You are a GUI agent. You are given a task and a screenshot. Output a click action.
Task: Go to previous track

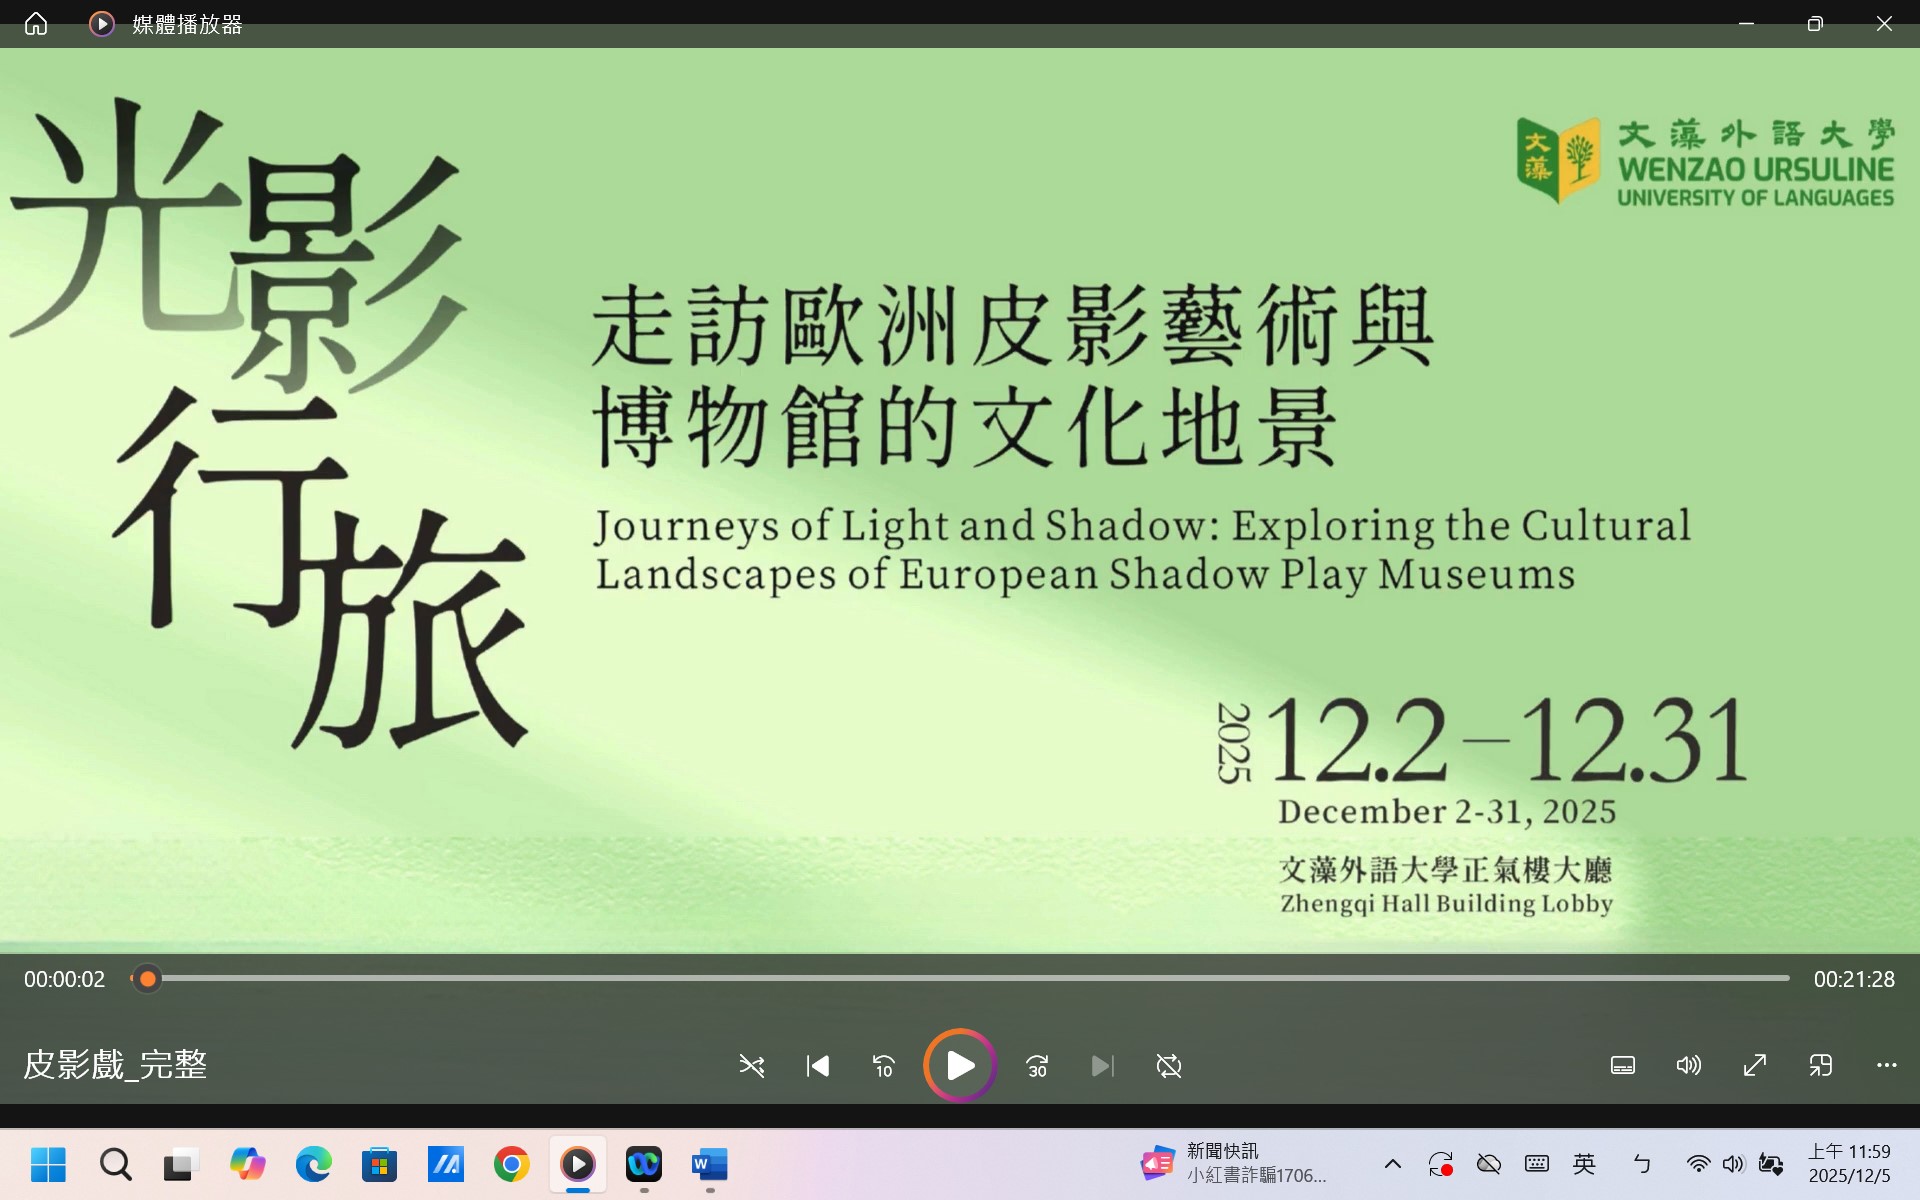pyautogui.click(x=818, y=1066)
